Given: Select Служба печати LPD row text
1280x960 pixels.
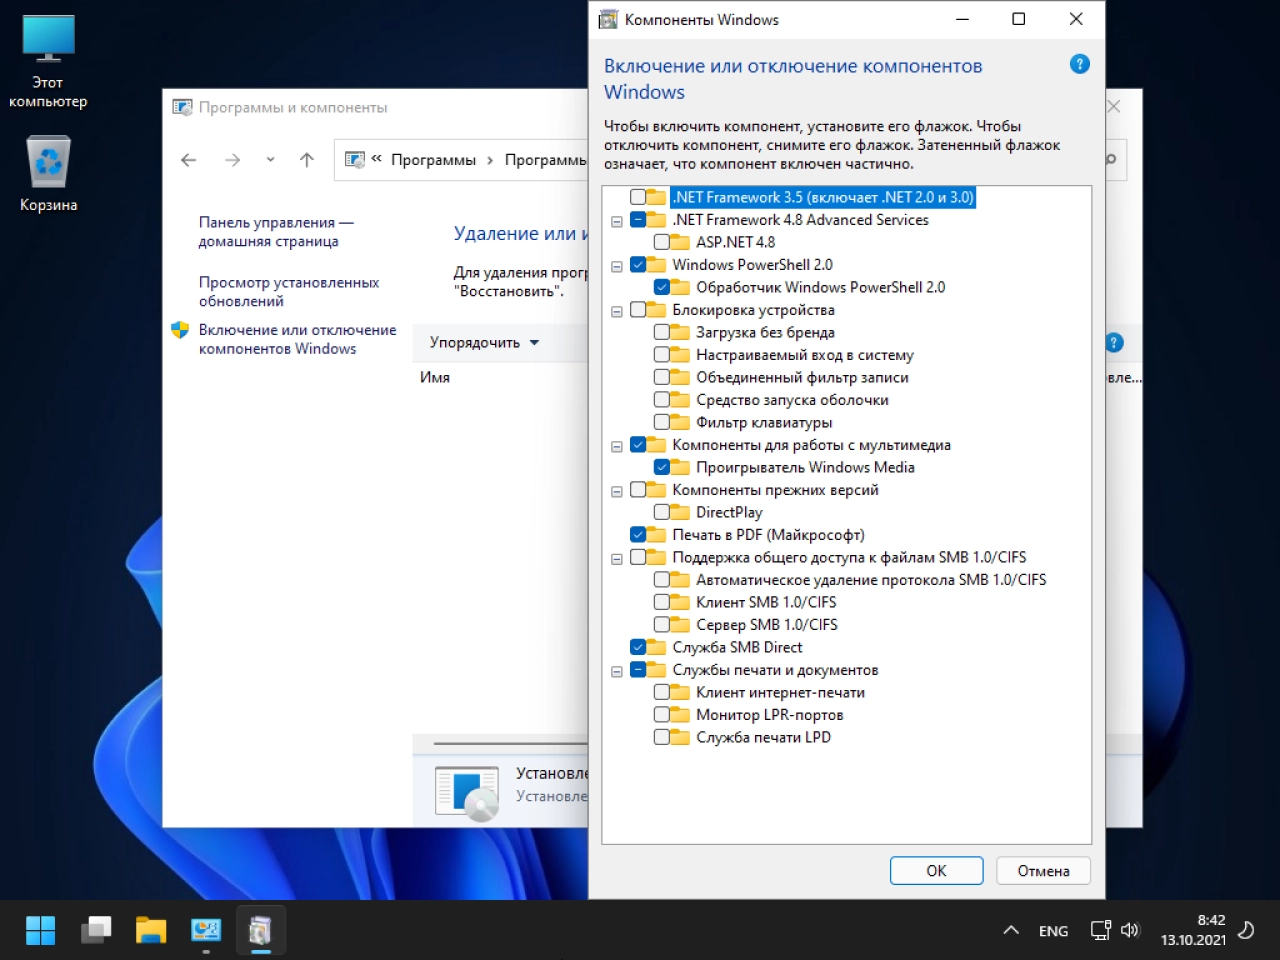Looking at the screenshot, I should tap(763, 737).
